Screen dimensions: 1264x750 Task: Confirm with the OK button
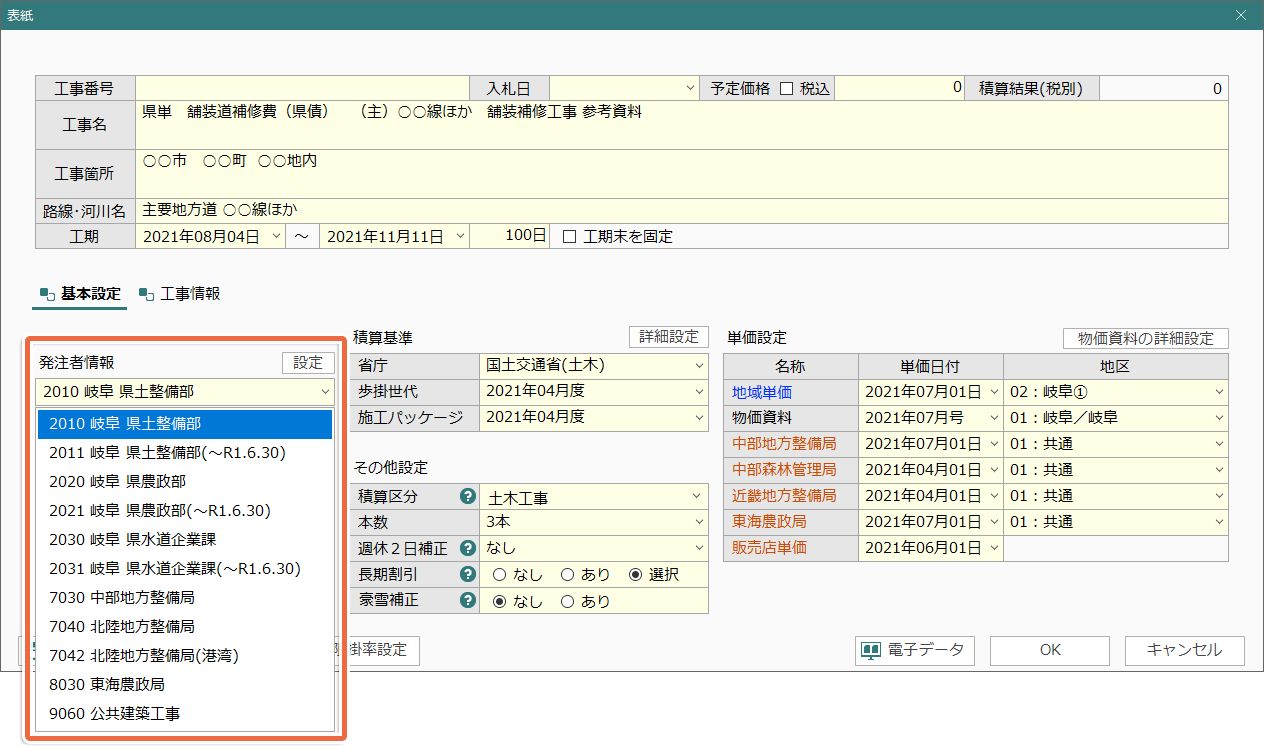pyautogui.click(x=1050, y=650)
